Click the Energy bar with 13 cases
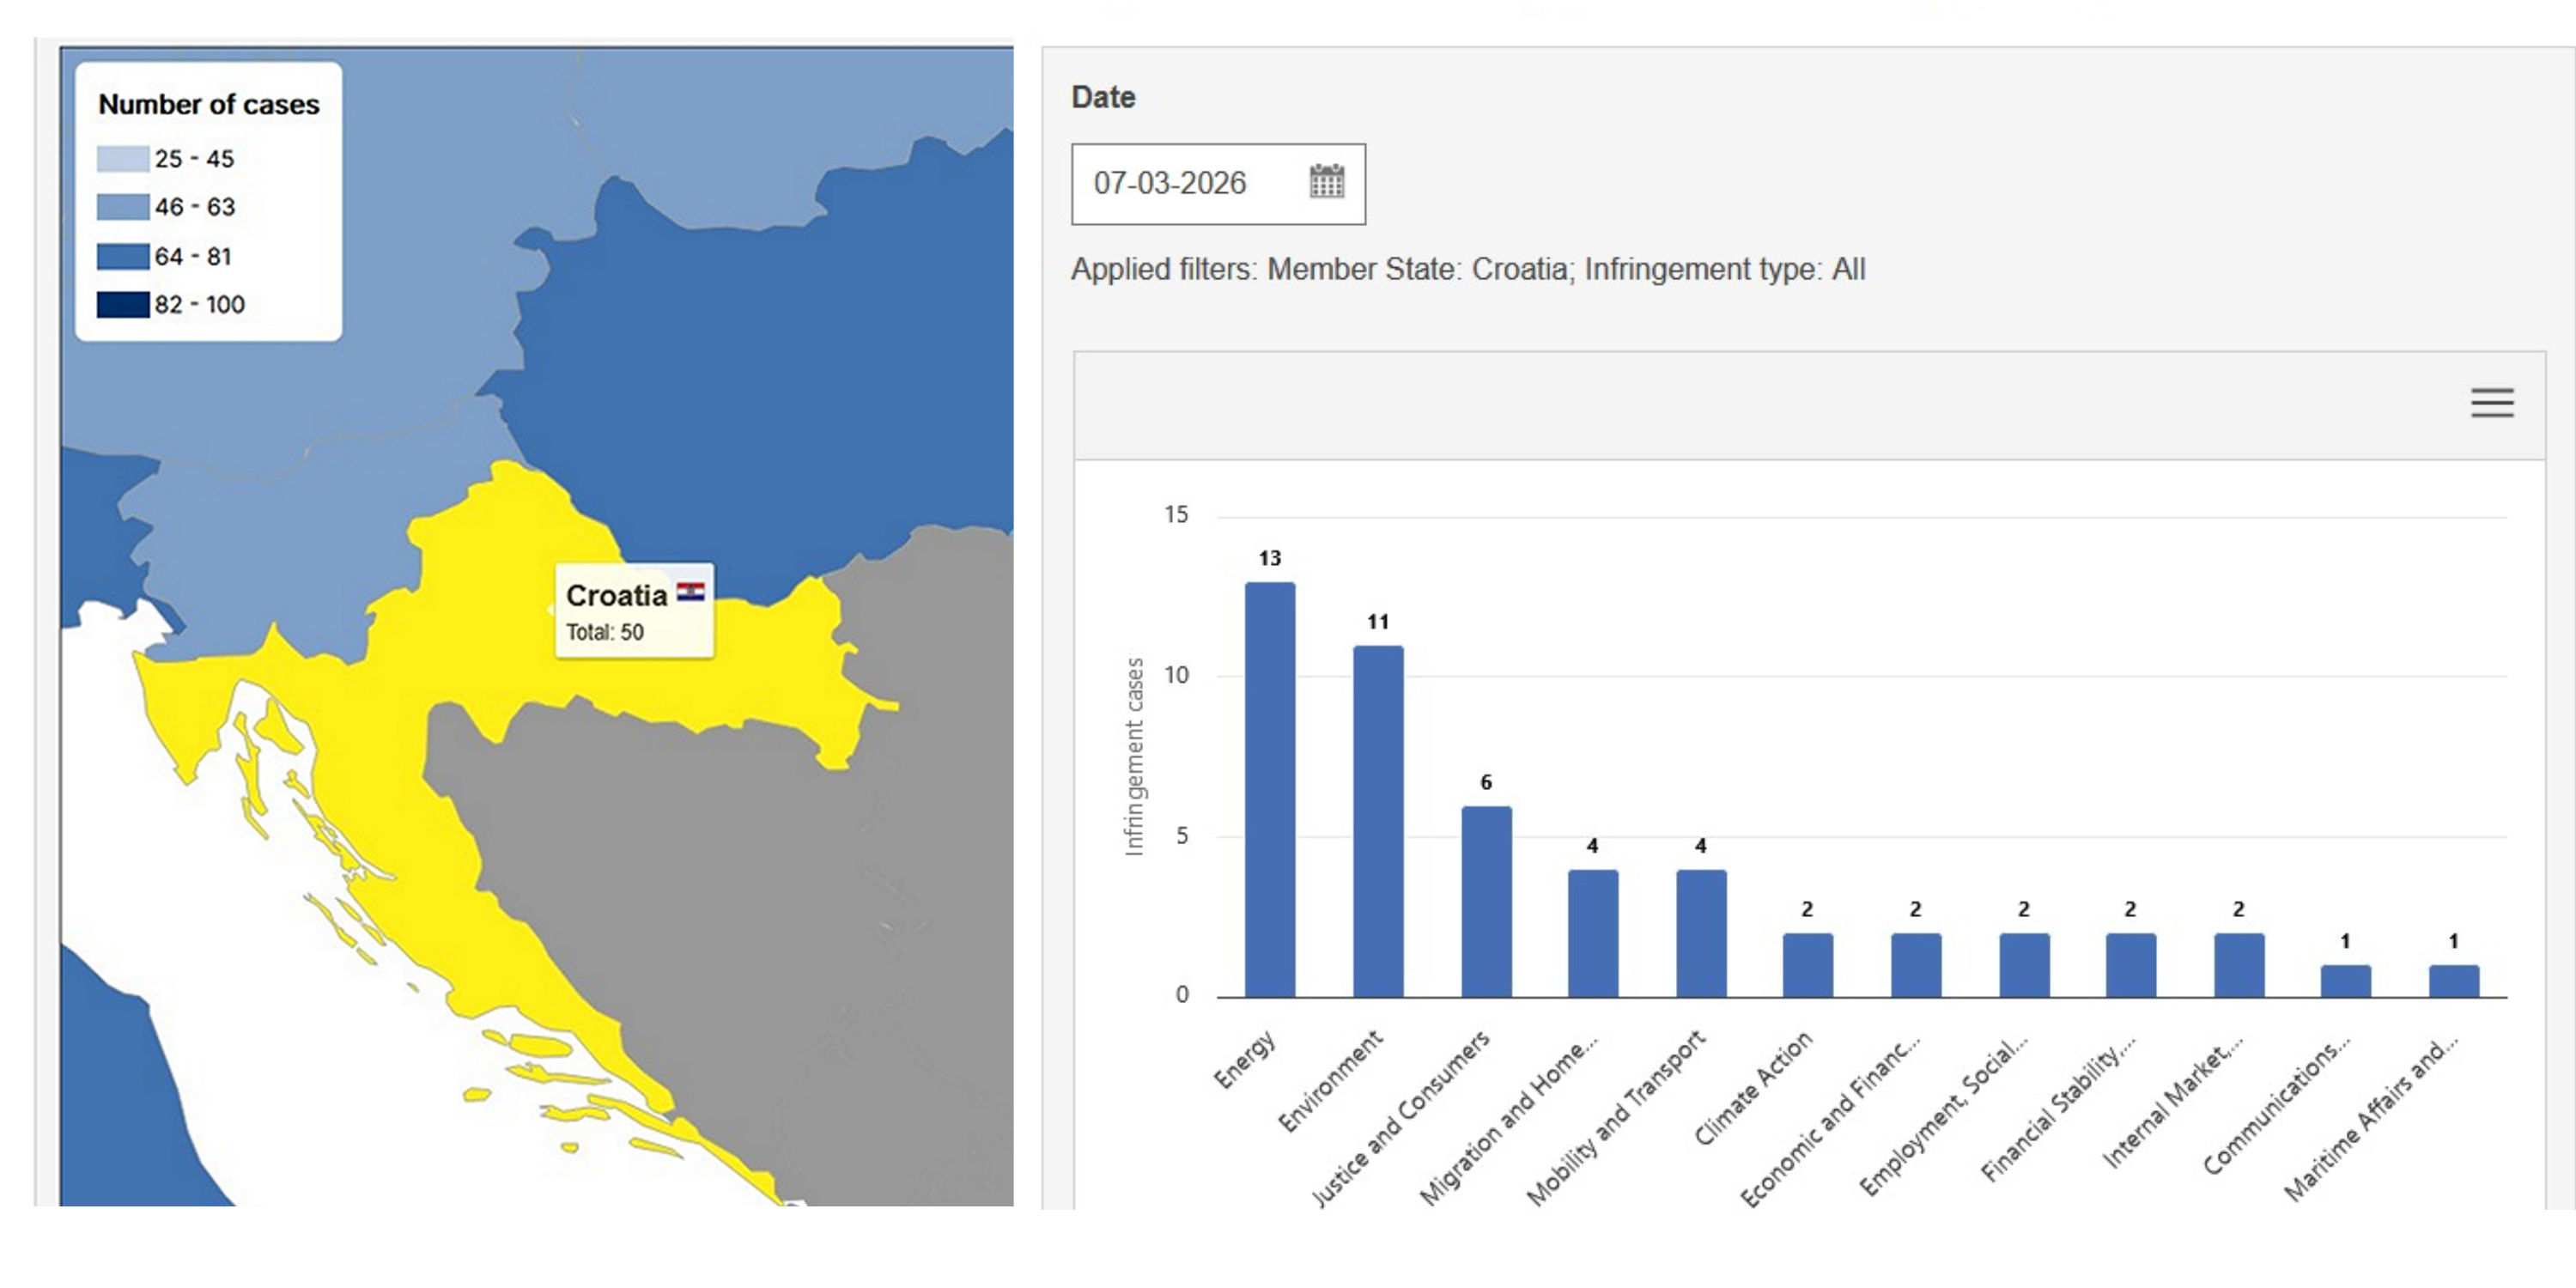The width and height of the screenshot is (2576, 1288). click(1269, 790)
